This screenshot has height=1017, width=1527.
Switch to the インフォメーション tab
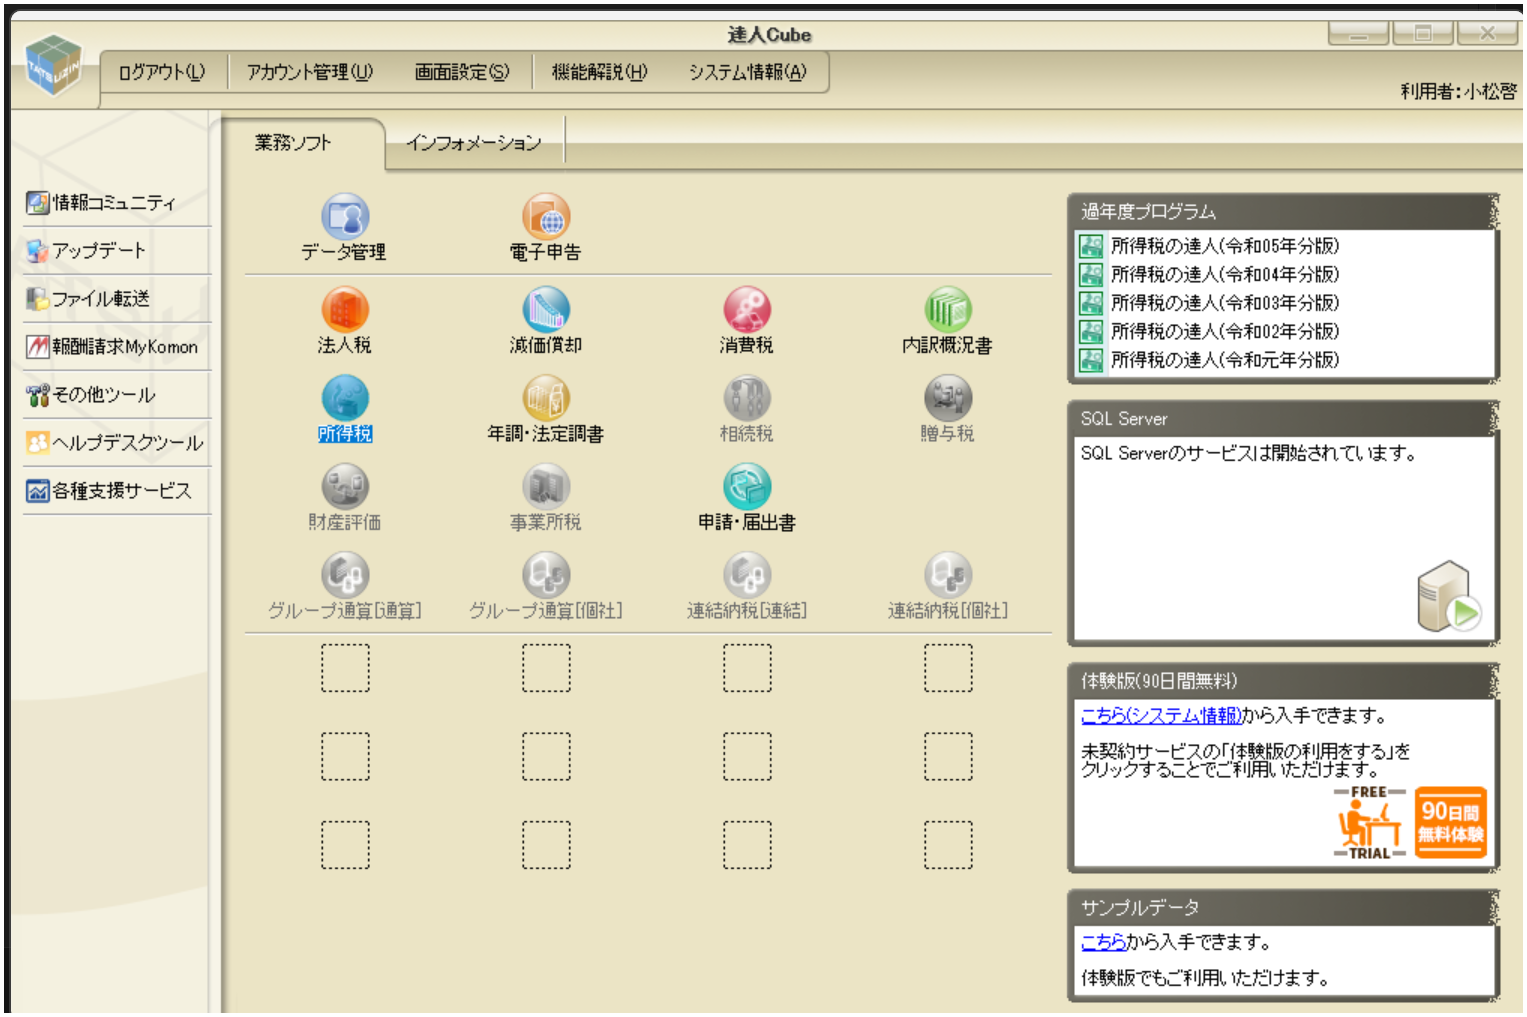tap(474, 143)
